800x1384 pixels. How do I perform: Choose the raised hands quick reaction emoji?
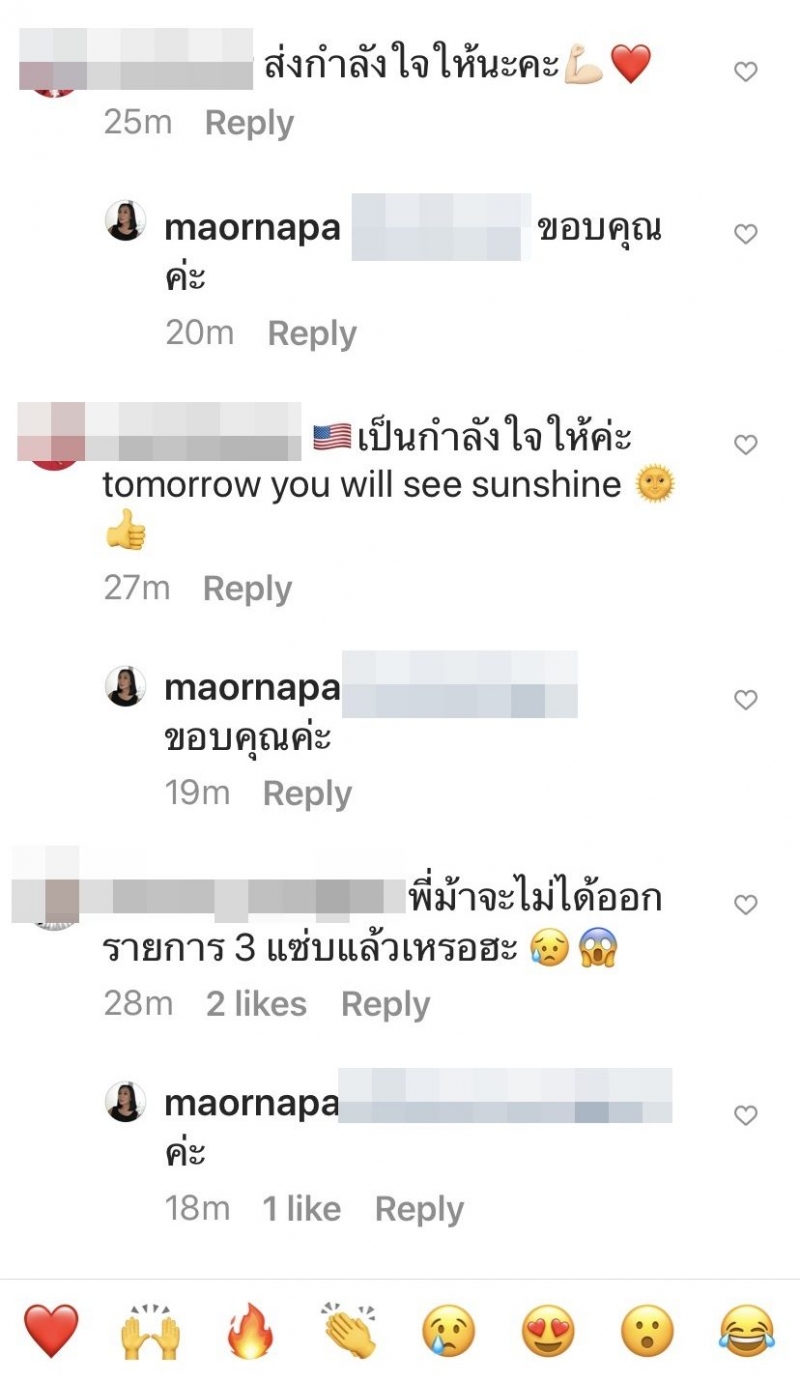[x=150, y=1332]
